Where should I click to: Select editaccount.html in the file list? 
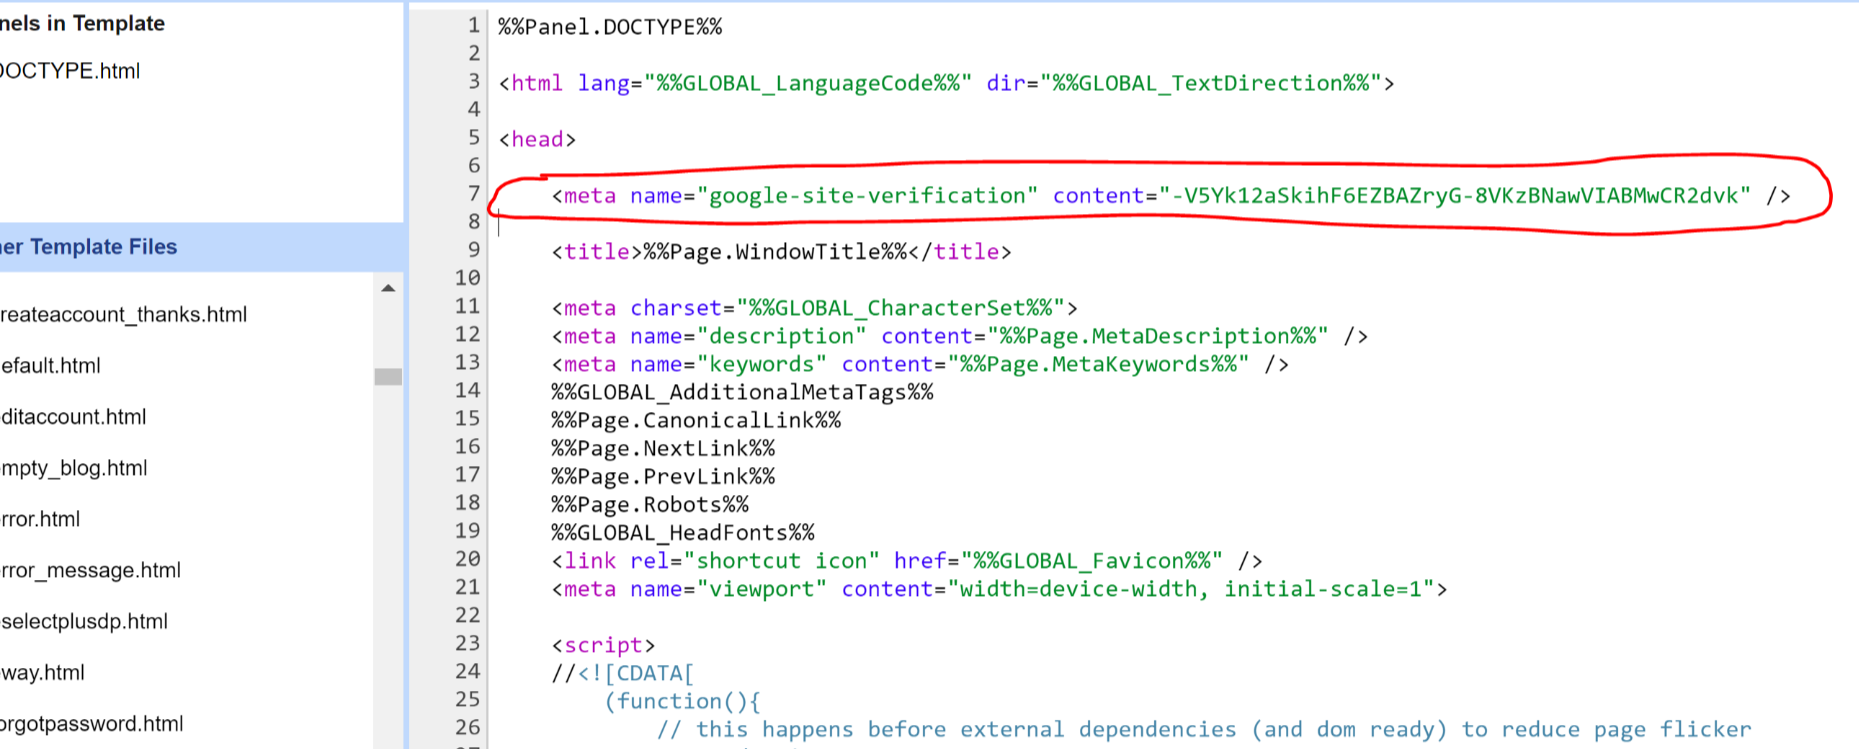74,417
